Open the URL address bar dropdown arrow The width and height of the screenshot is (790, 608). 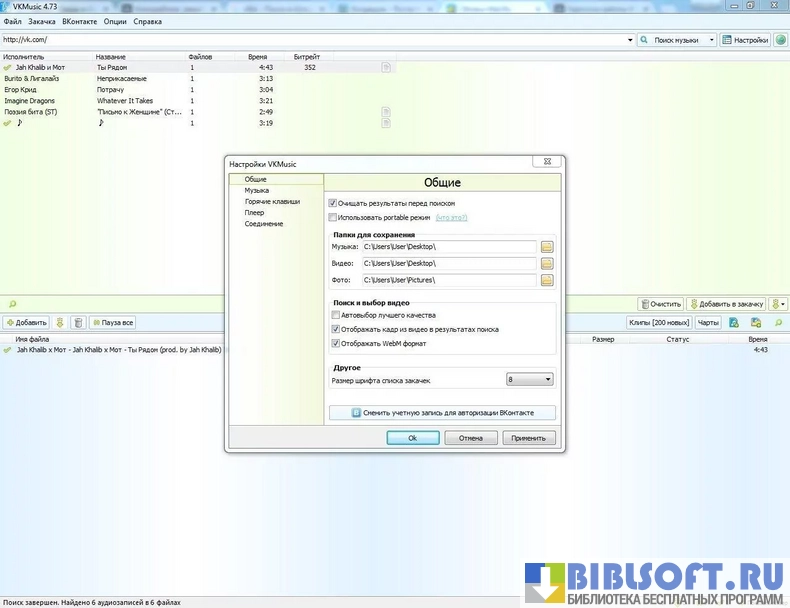[630, 40]
